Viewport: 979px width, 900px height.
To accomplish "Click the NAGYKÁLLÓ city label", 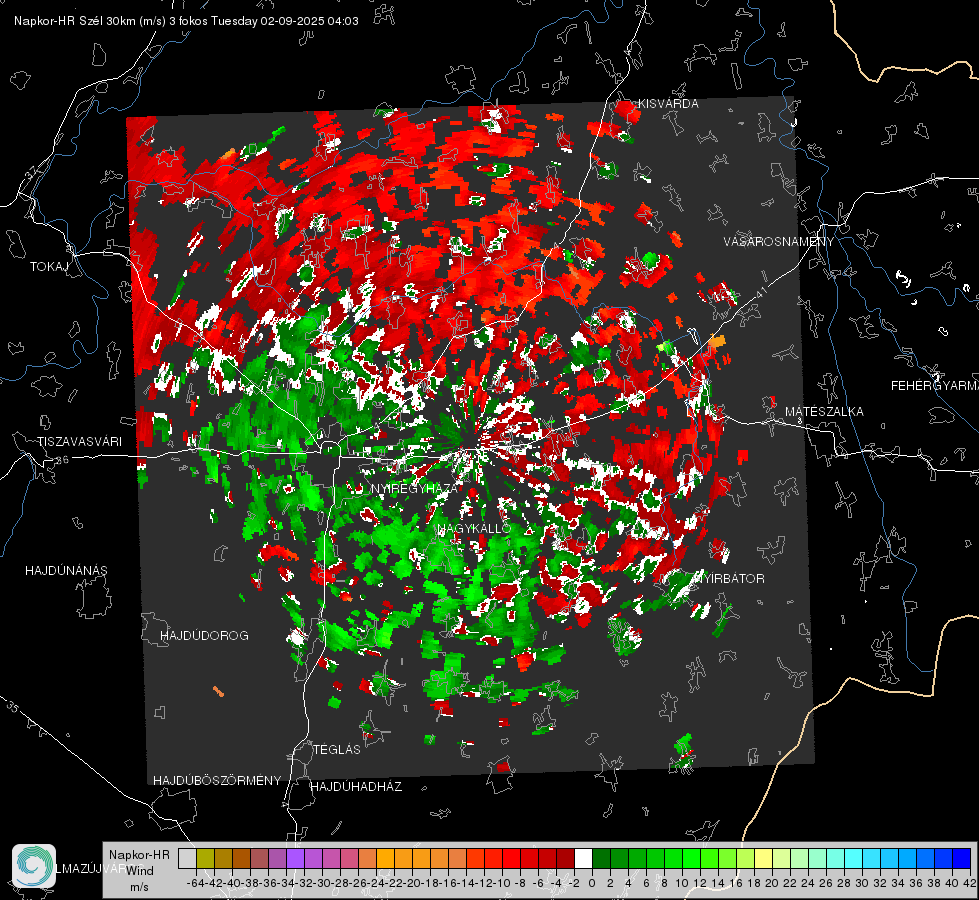I will [x=475, y=528].
